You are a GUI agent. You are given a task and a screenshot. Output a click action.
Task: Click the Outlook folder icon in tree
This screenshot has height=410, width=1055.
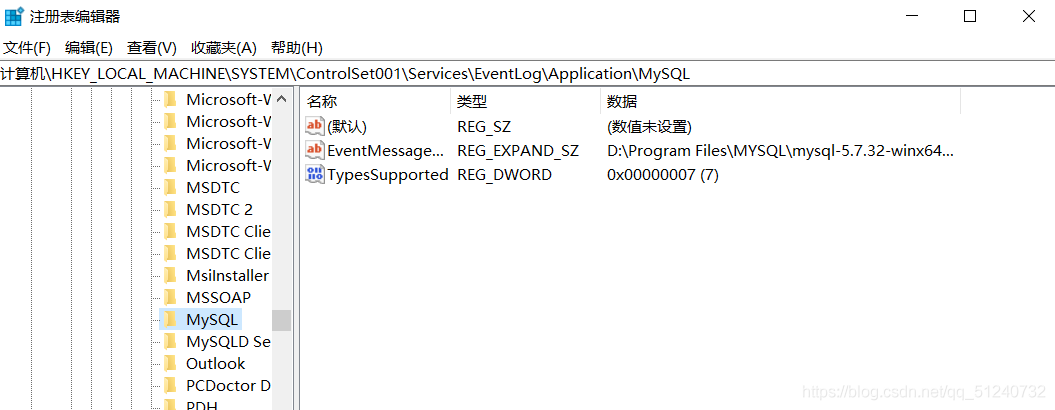coord(170,364)
